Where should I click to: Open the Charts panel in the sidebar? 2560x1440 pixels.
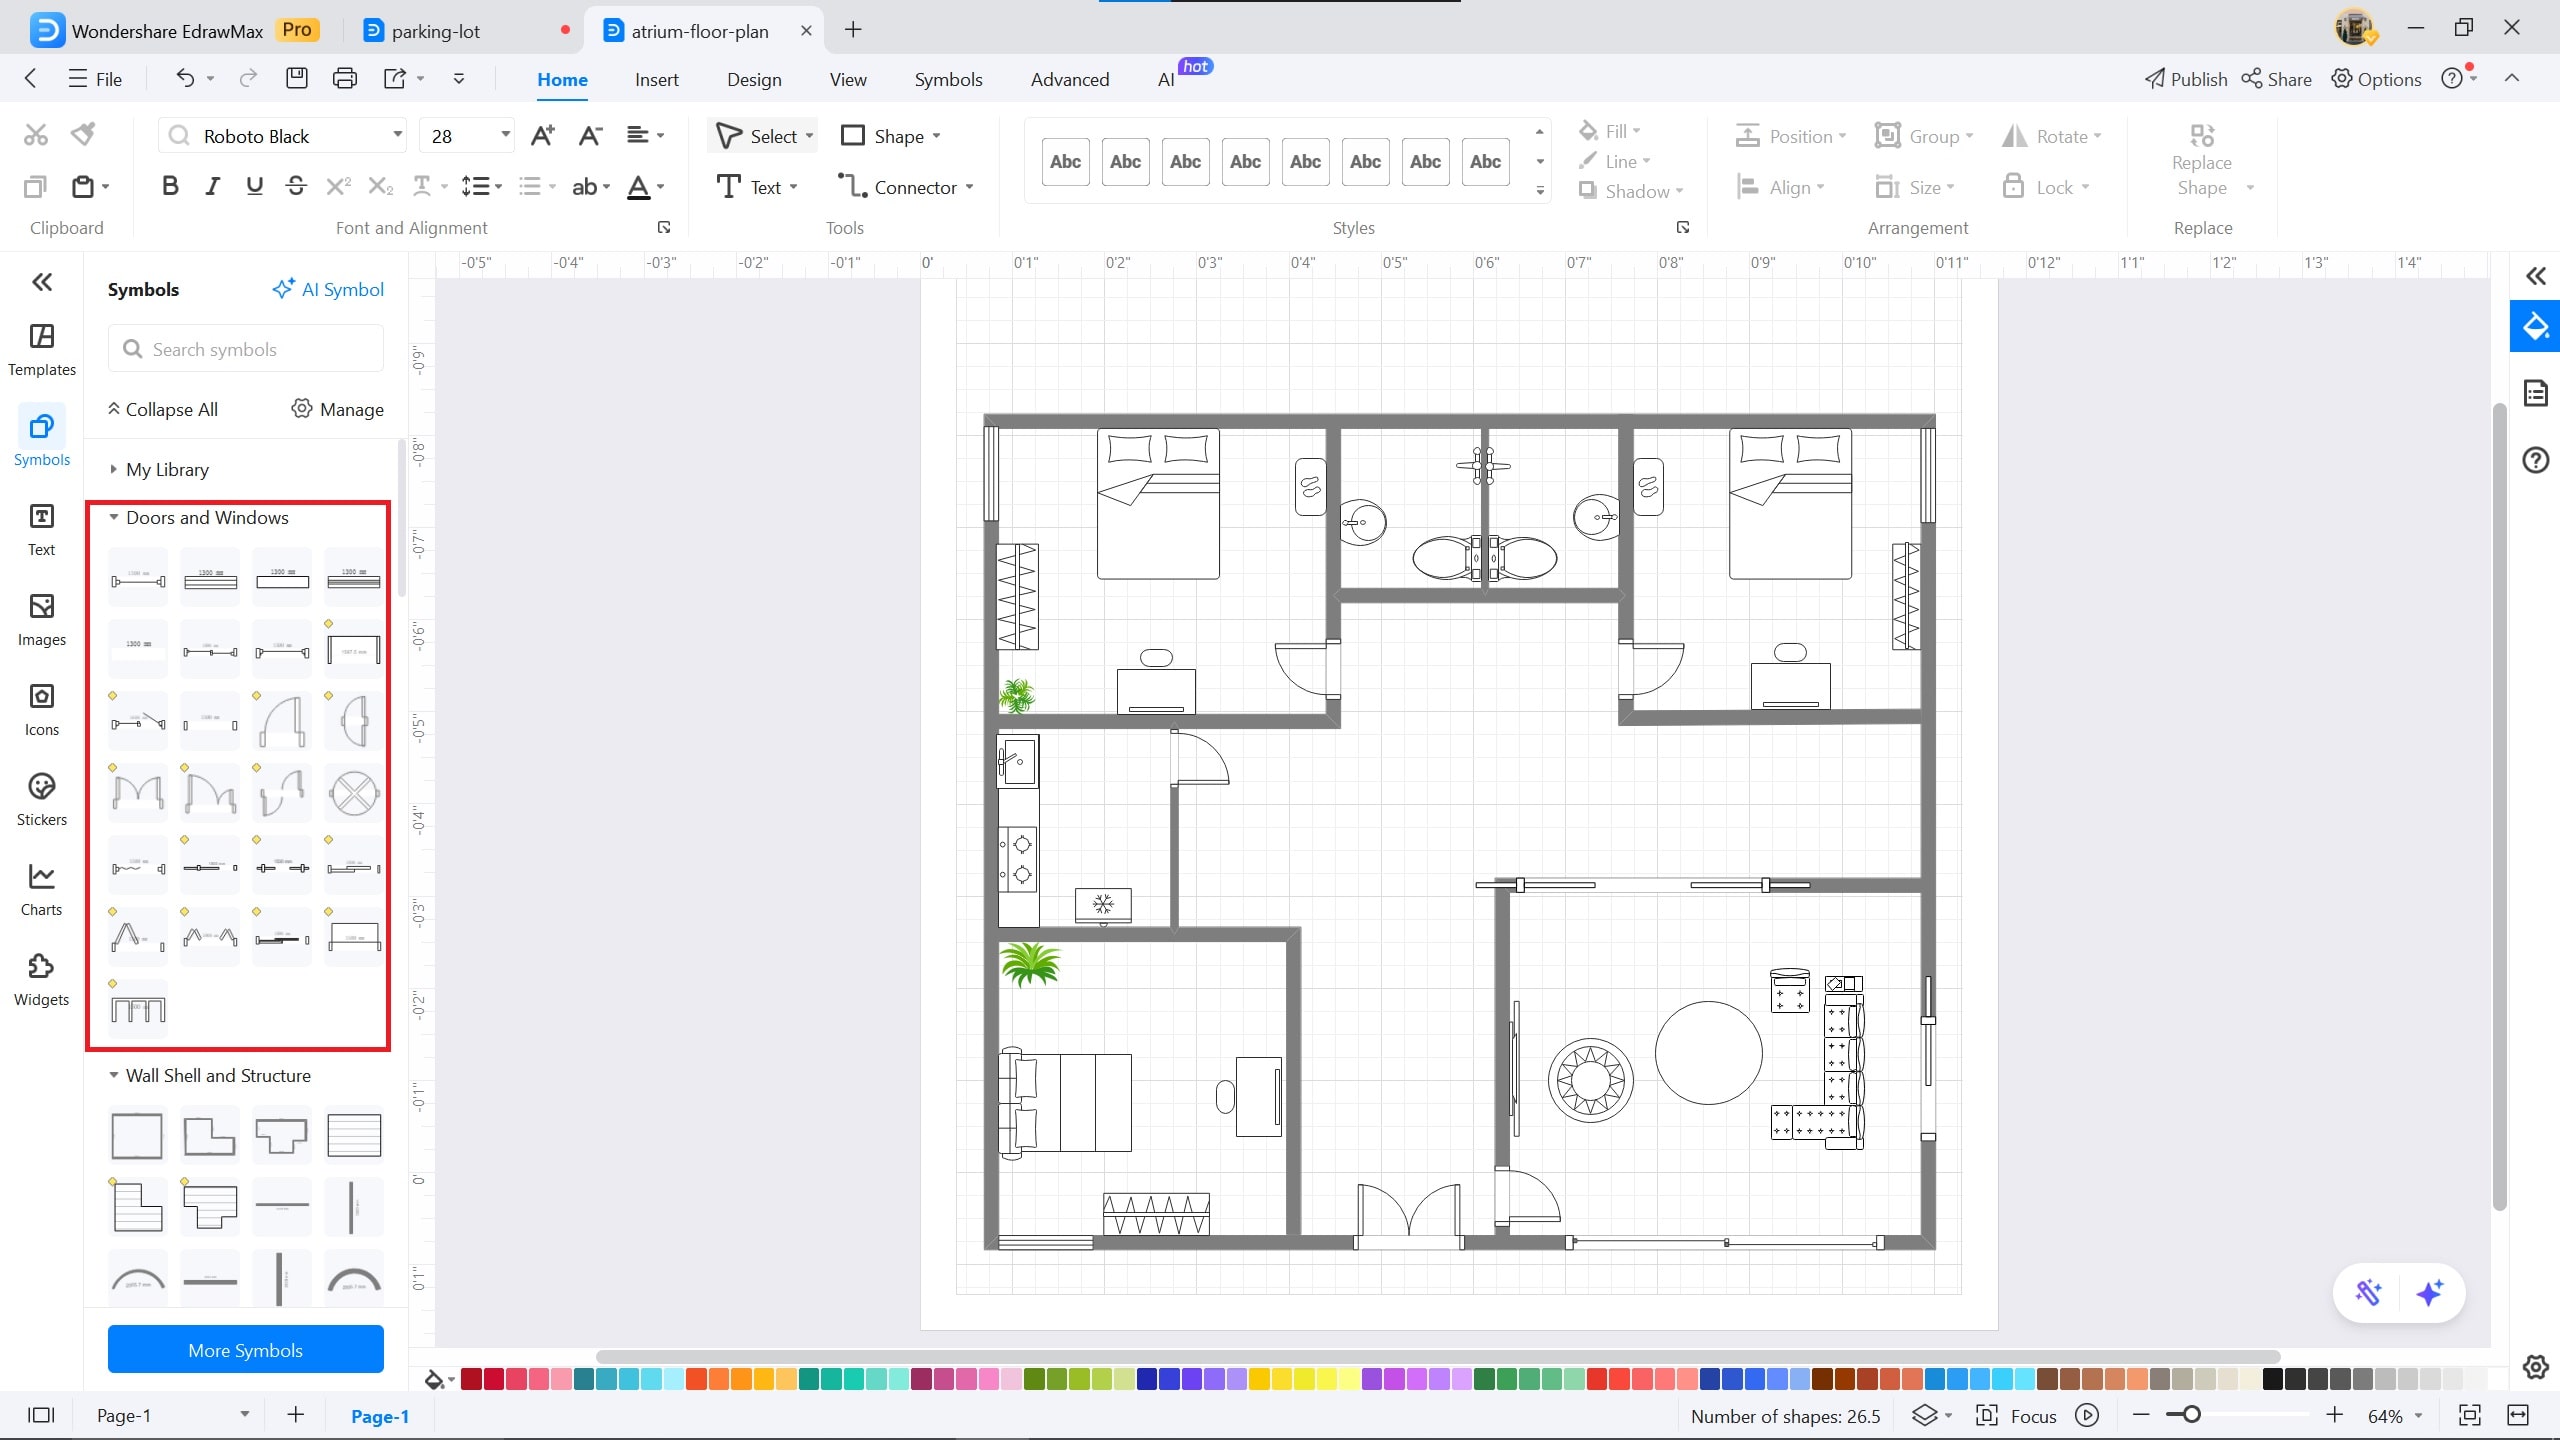[x=41, y=887]
